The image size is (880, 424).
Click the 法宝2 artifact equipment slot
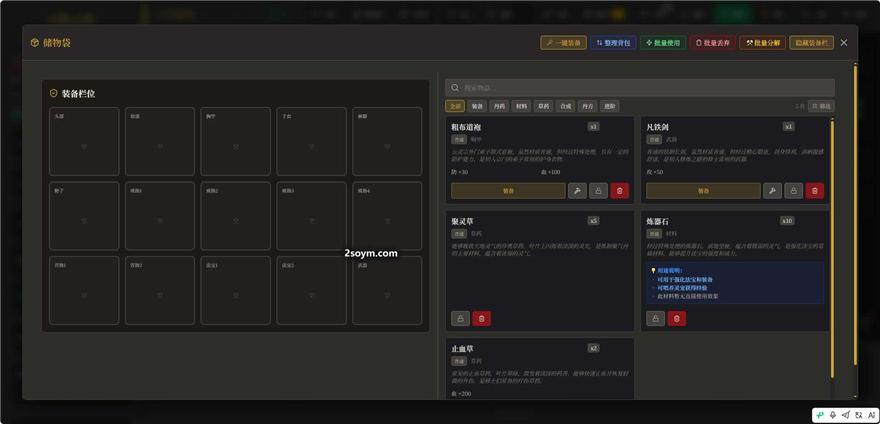[x=311, y=291]
